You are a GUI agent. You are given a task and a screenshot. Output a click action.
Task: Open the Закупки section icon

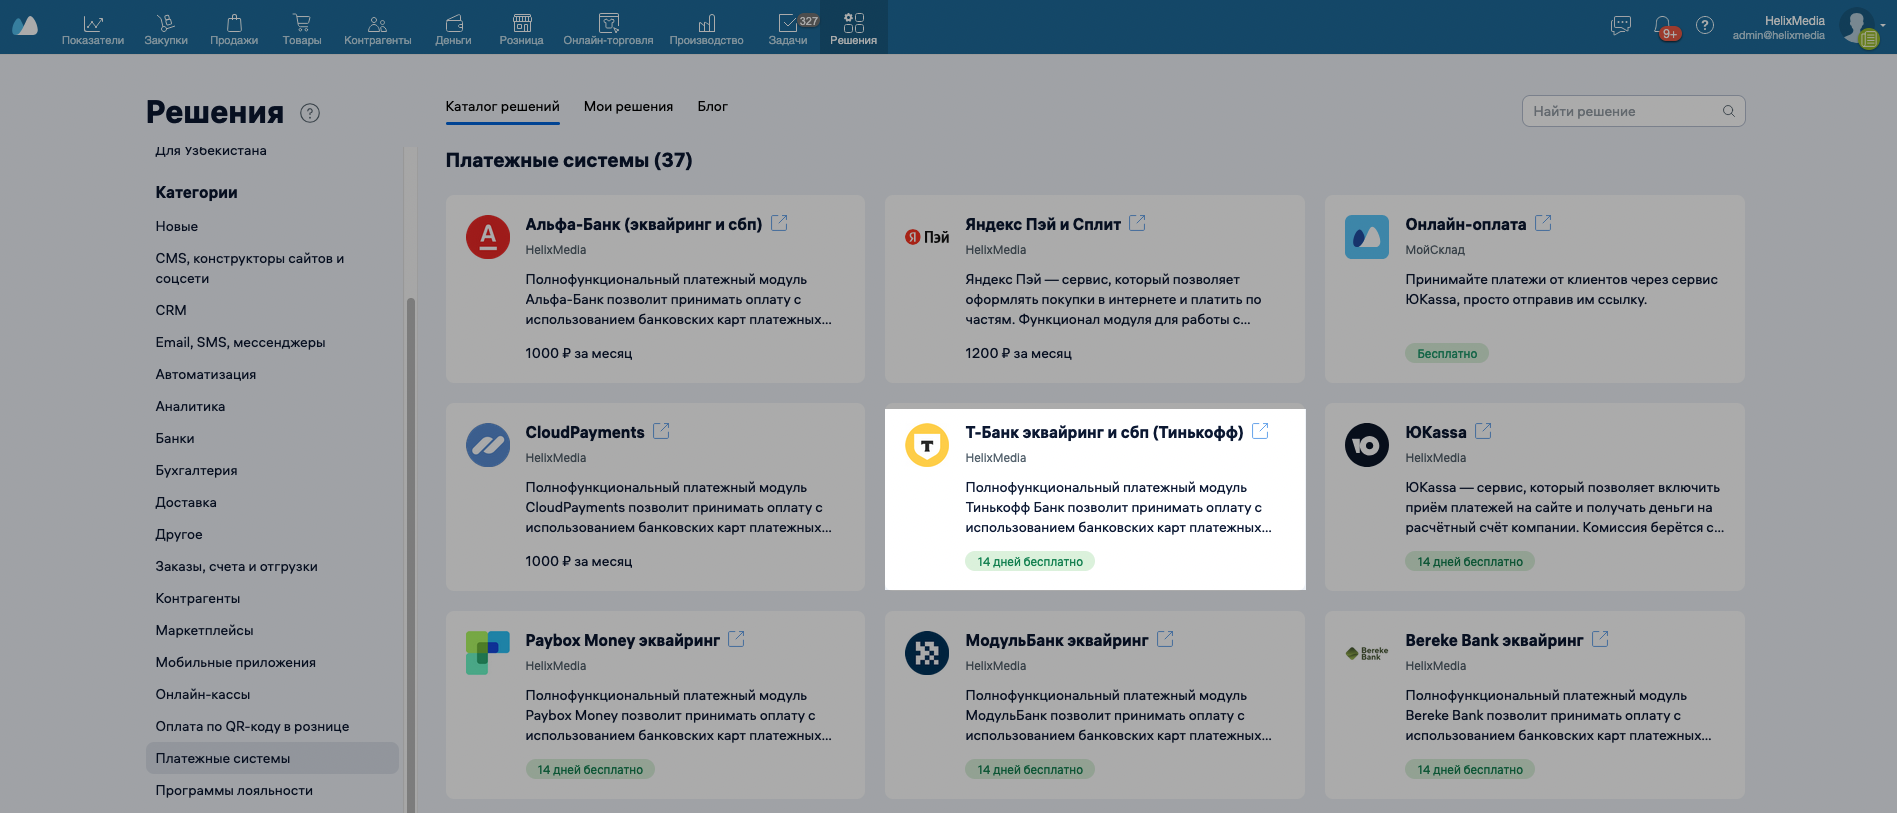[x=166, y=23]
